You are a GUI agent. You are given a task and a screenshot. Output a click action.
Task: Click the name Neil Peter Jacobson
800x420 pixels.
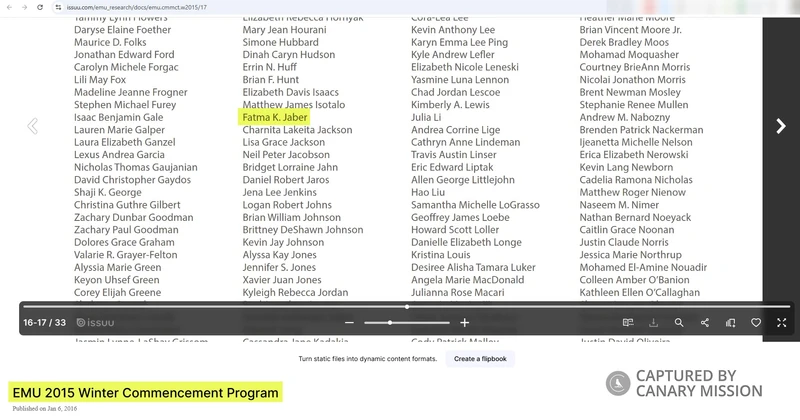[x=286, y=155]
